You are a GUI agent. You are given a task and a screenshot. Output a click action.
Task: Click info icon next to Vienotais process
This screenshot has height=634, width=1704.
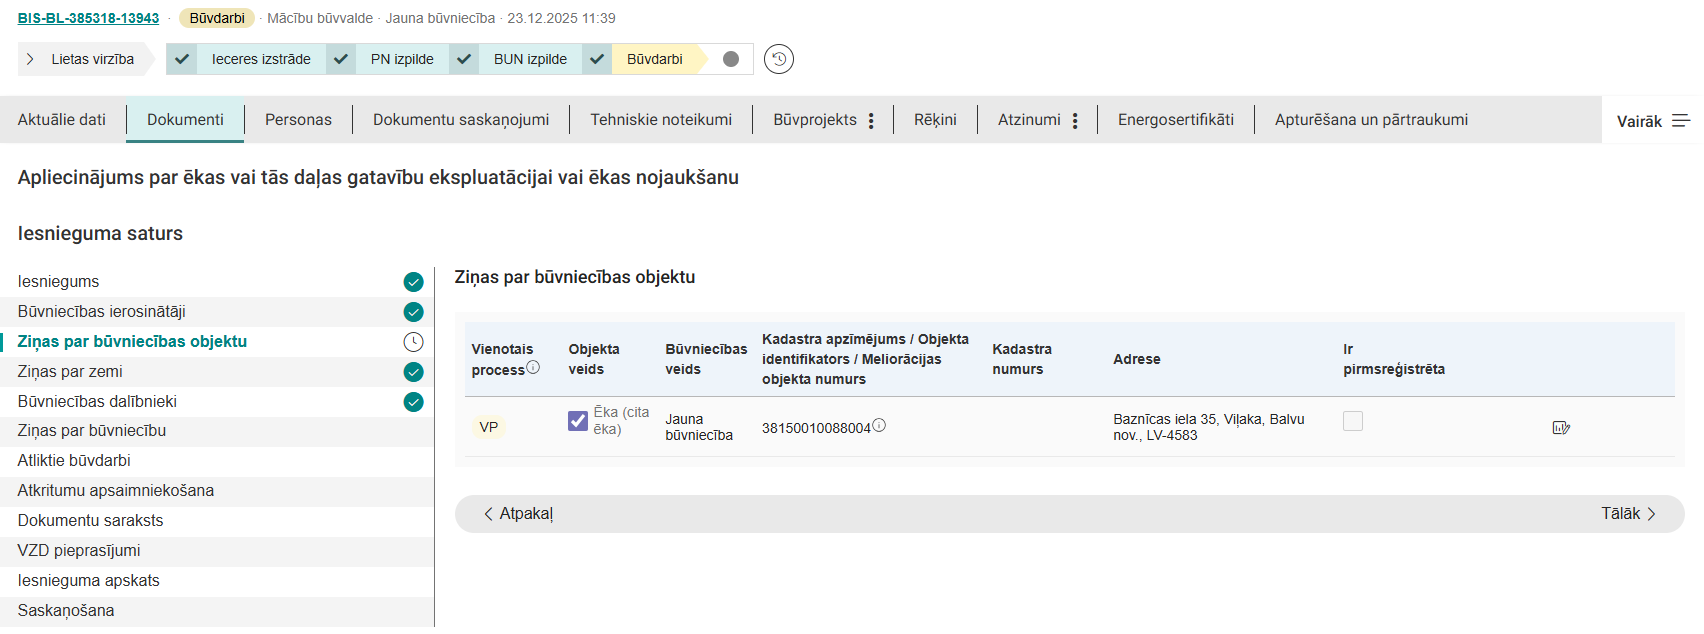[x=533, y=367]
